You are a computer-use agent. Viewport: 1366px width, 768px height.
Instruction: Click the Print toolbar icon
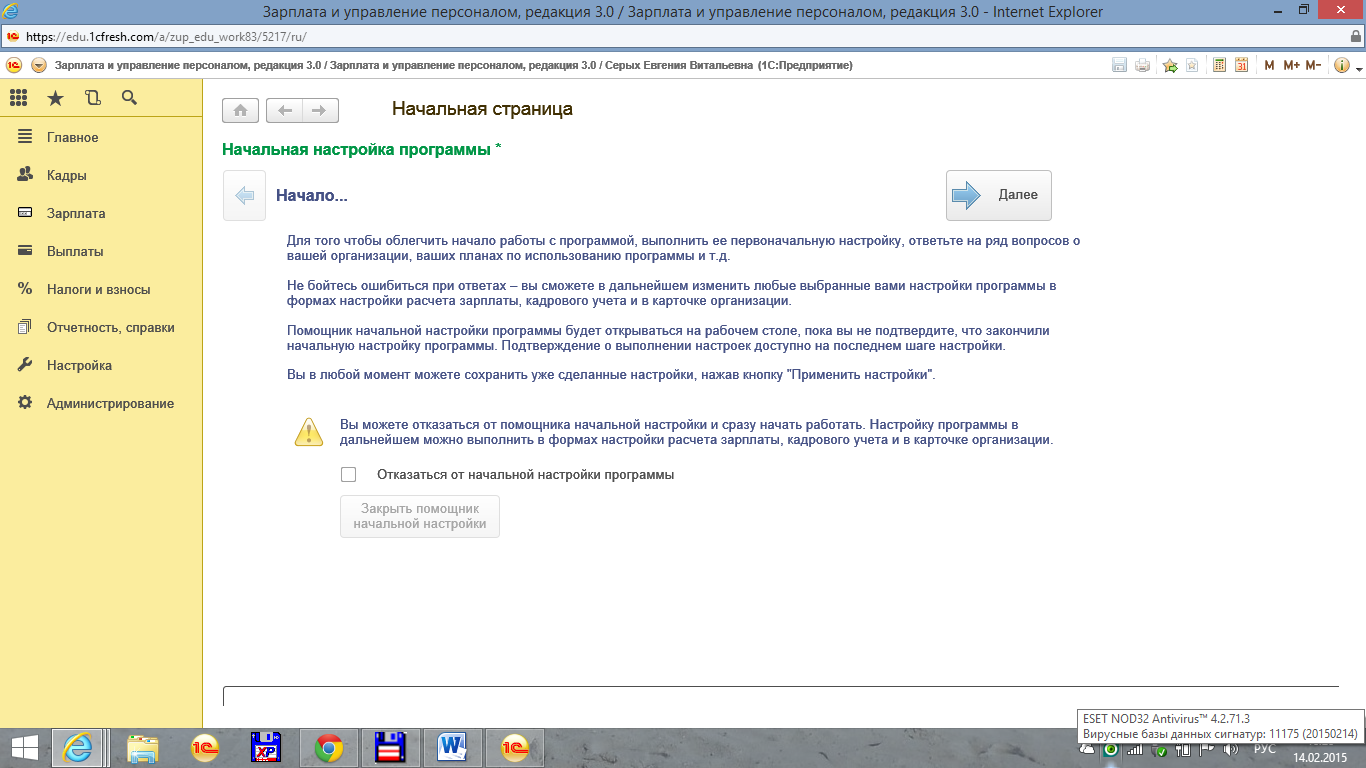coord(1142,65)
